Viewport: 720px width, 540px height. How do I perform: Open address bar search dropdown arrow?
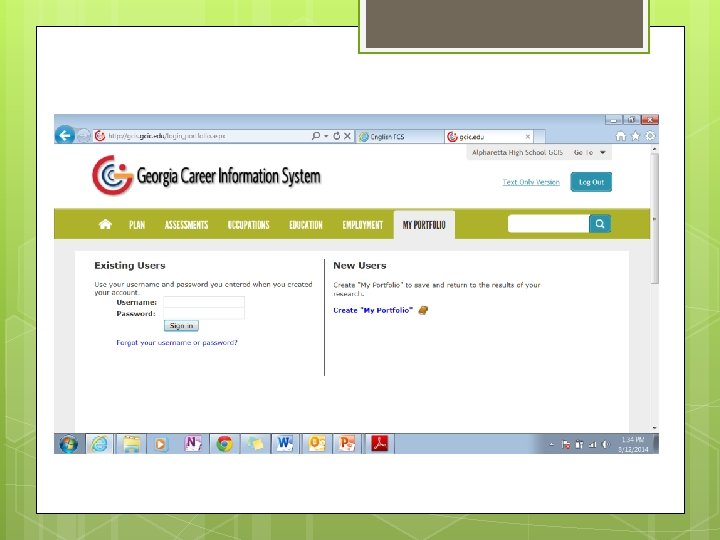coord(326,136)
